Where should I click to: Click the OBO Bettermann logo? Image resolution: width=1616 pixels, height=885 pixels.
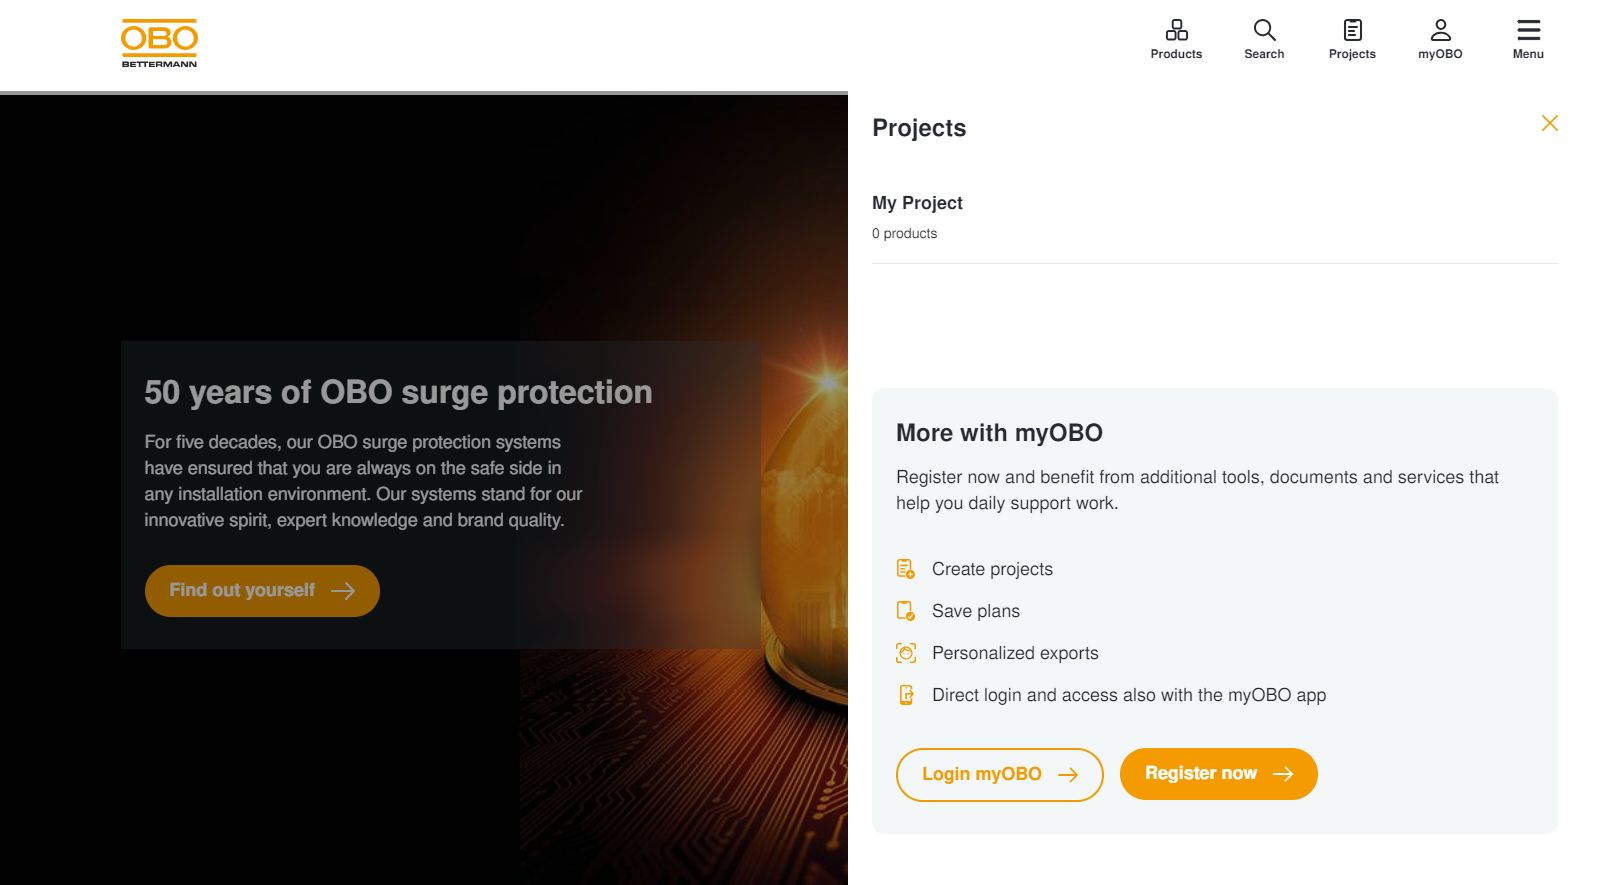tap(157, 40)
